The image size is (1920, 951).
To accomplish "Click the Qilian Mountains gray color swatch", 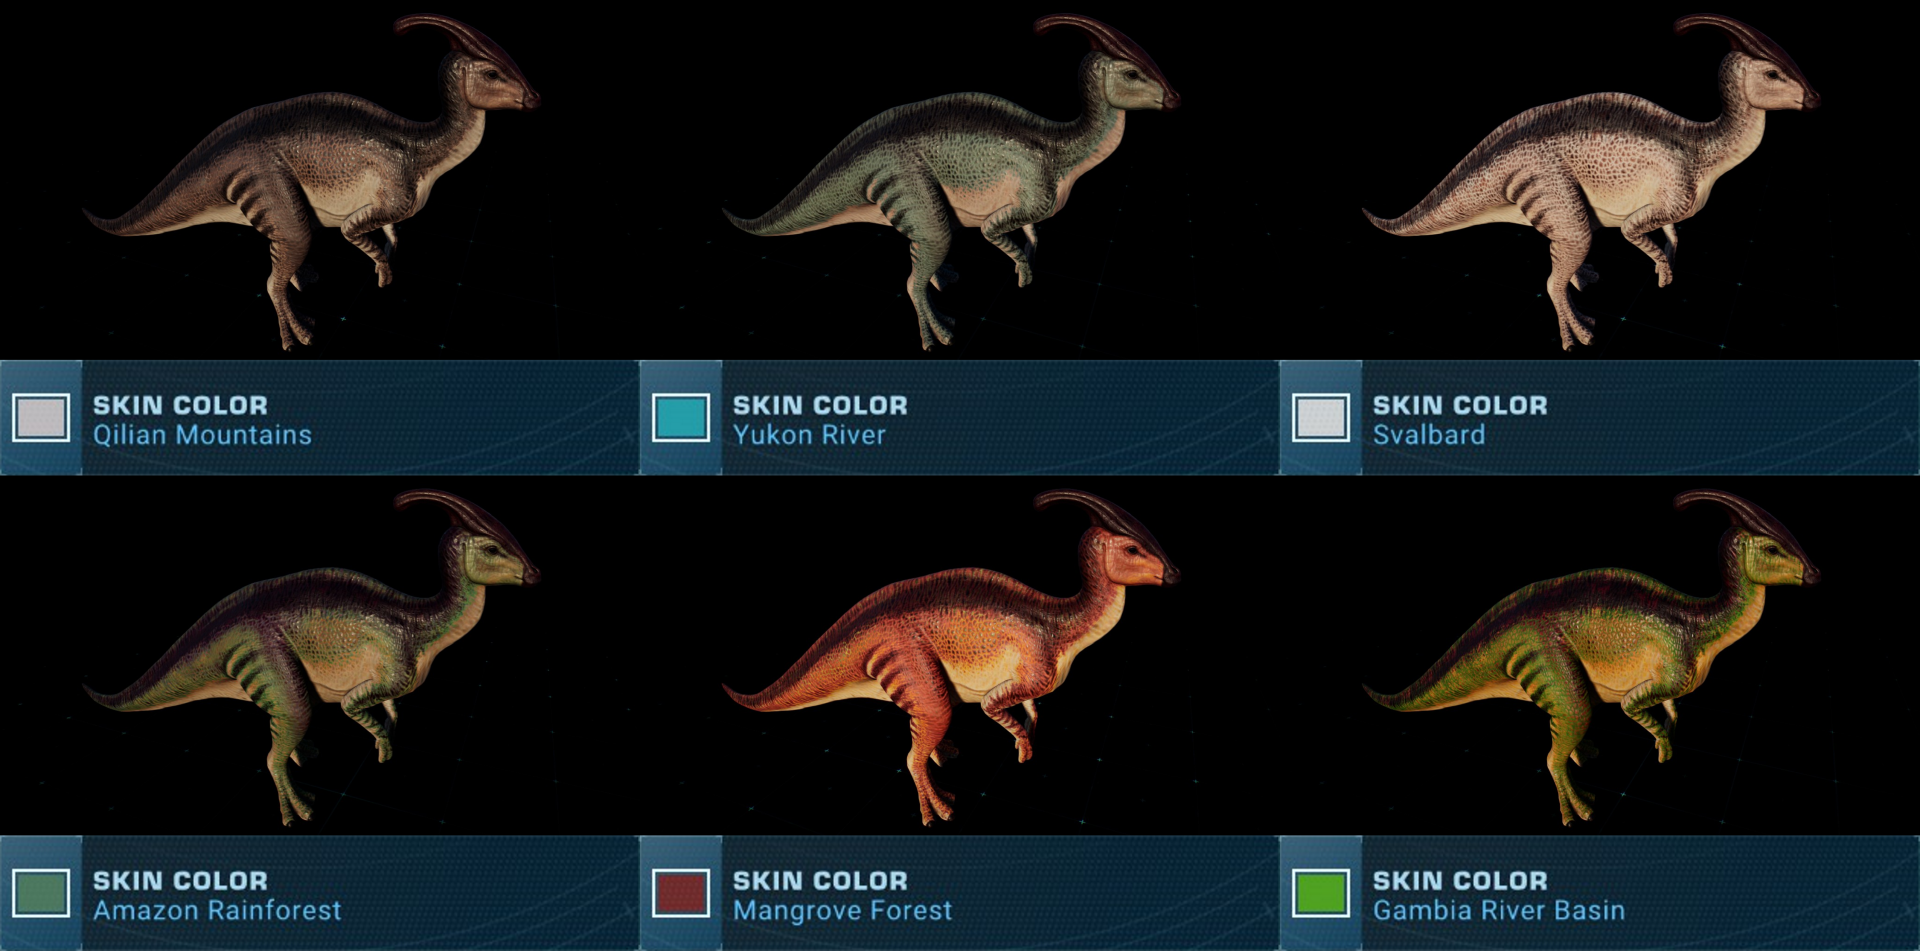I will click(x=41, y=418).
